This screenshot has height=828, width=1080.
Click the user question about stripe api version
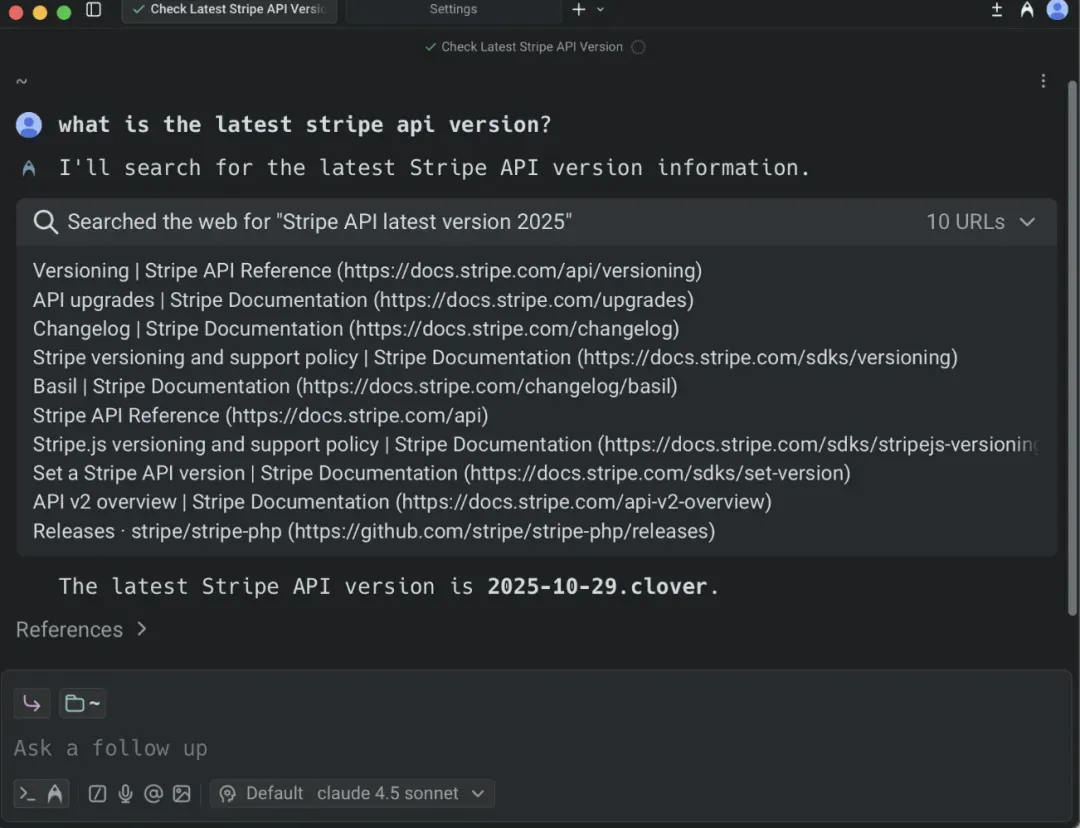pos(305,125)
